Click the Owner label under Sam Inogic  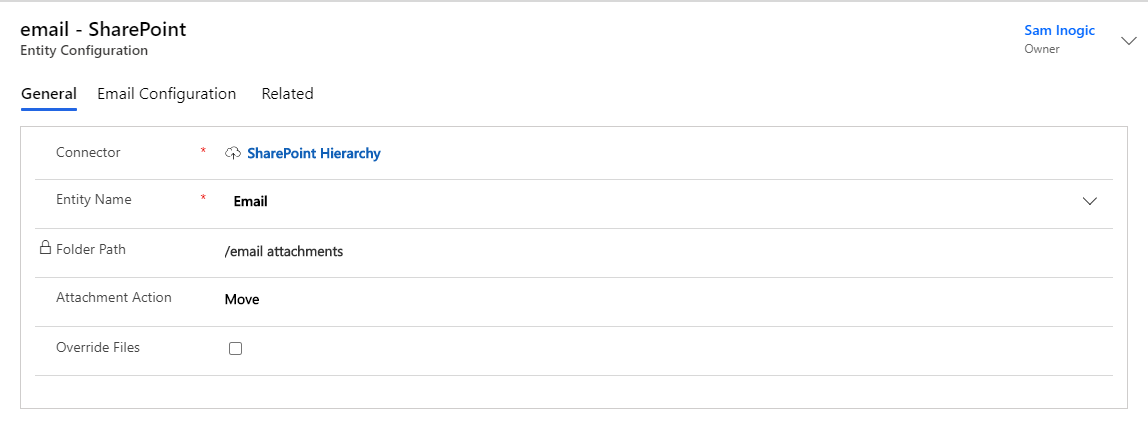click(1042, 49)
